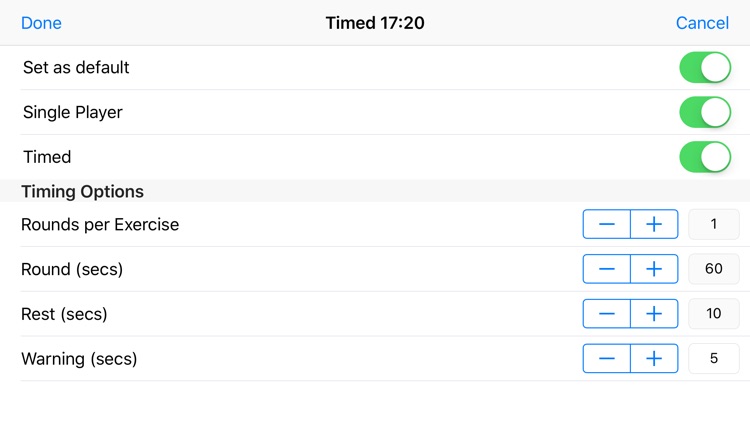Increase Rounds per Exercise with plus
This screenshot has width=750, height=422.
click(x=654, y=225)
